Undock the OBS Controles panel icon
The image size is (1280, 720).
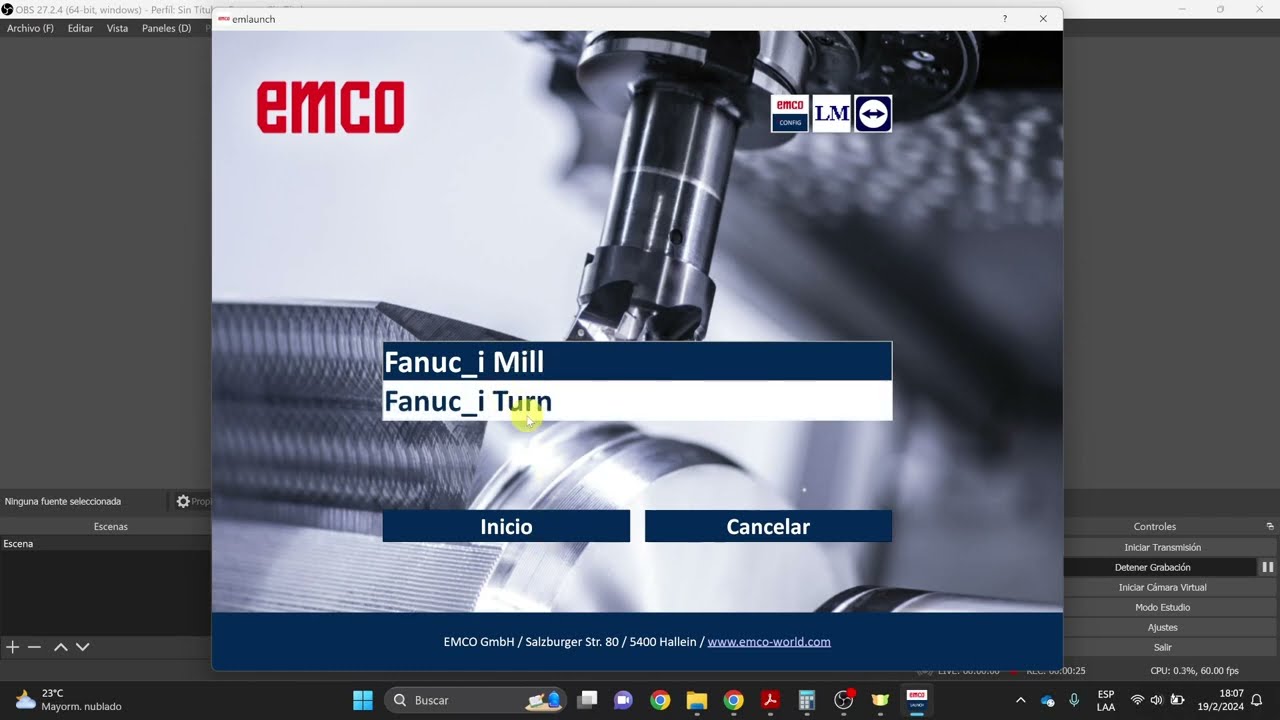pyautogui.click(x=1270, y=526)
